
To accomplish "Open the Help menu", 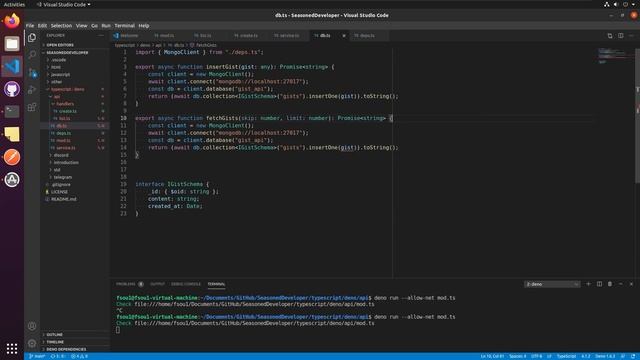I will coord(144,26).
